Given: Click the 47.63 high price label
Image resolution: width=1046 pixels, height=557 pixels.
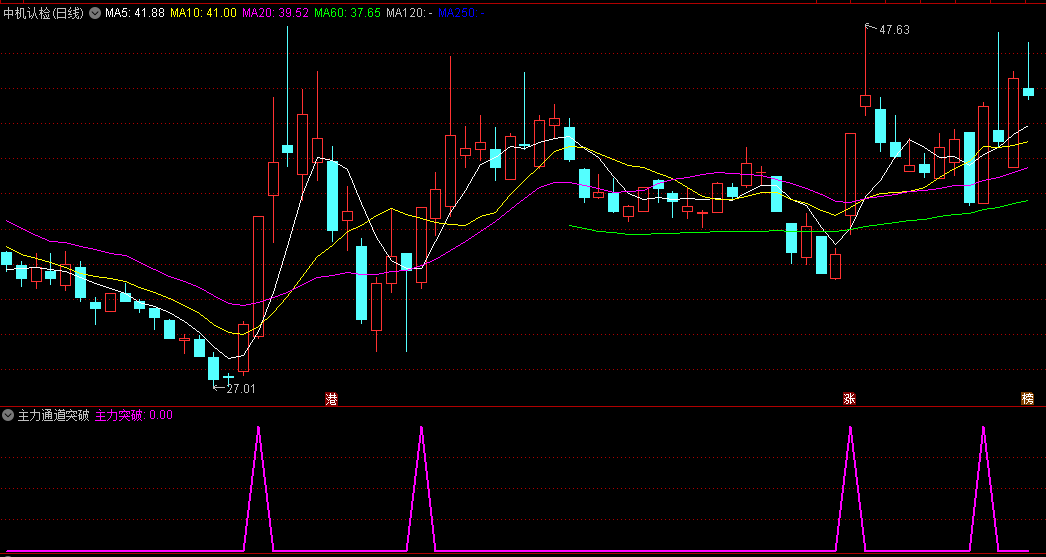Looking at the screenshot, I should point(894,29).
